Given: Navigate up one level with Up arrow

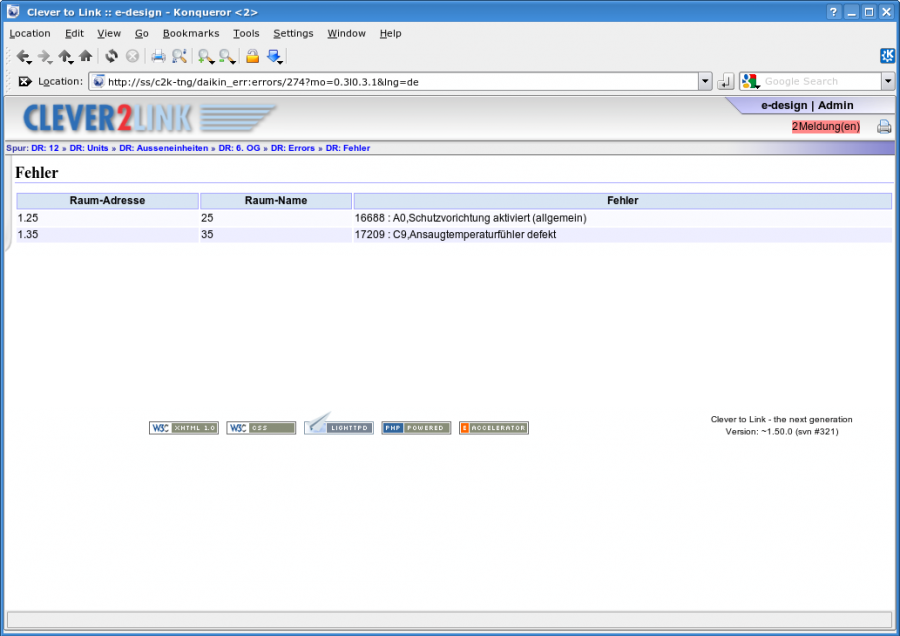Looking at the screenshot, I should [x=65, y=56].
